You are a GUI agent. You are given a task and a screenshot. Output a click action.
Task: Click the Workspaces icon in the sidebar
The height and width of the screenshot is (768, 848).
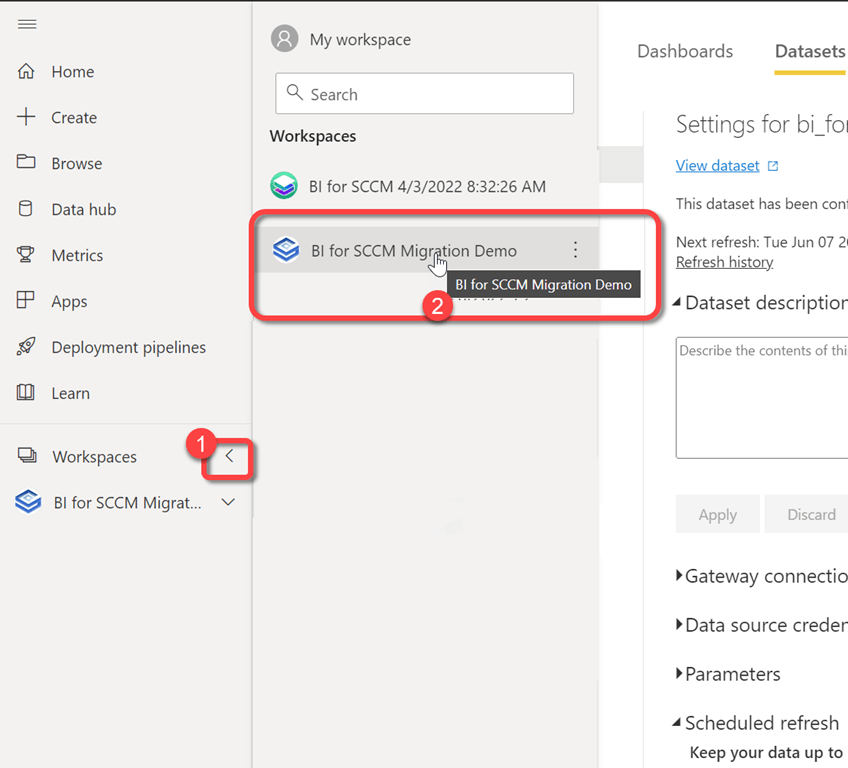coord(27,455)
